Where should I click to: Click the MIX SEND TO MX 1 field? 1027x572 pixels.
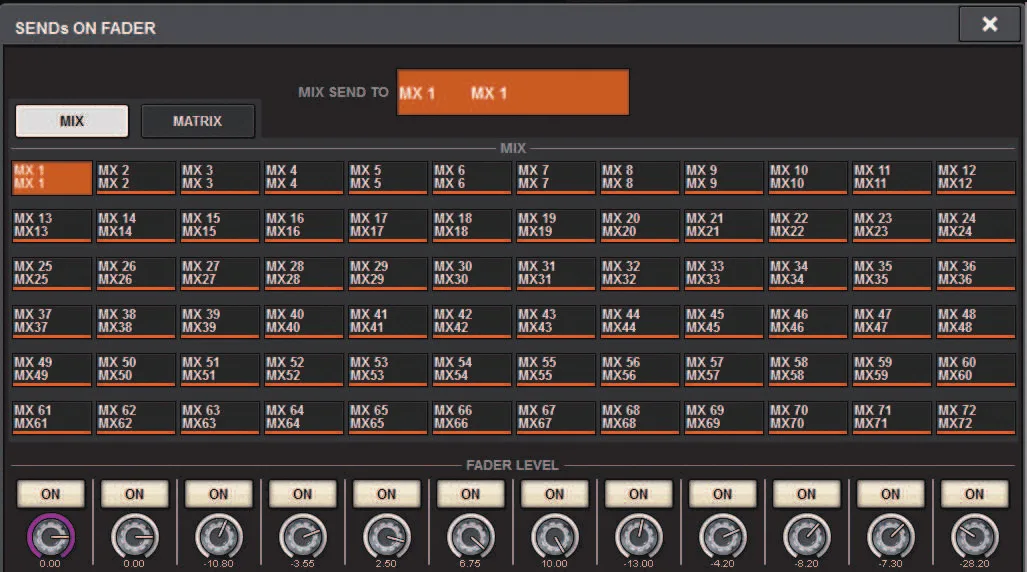[513, 92]
